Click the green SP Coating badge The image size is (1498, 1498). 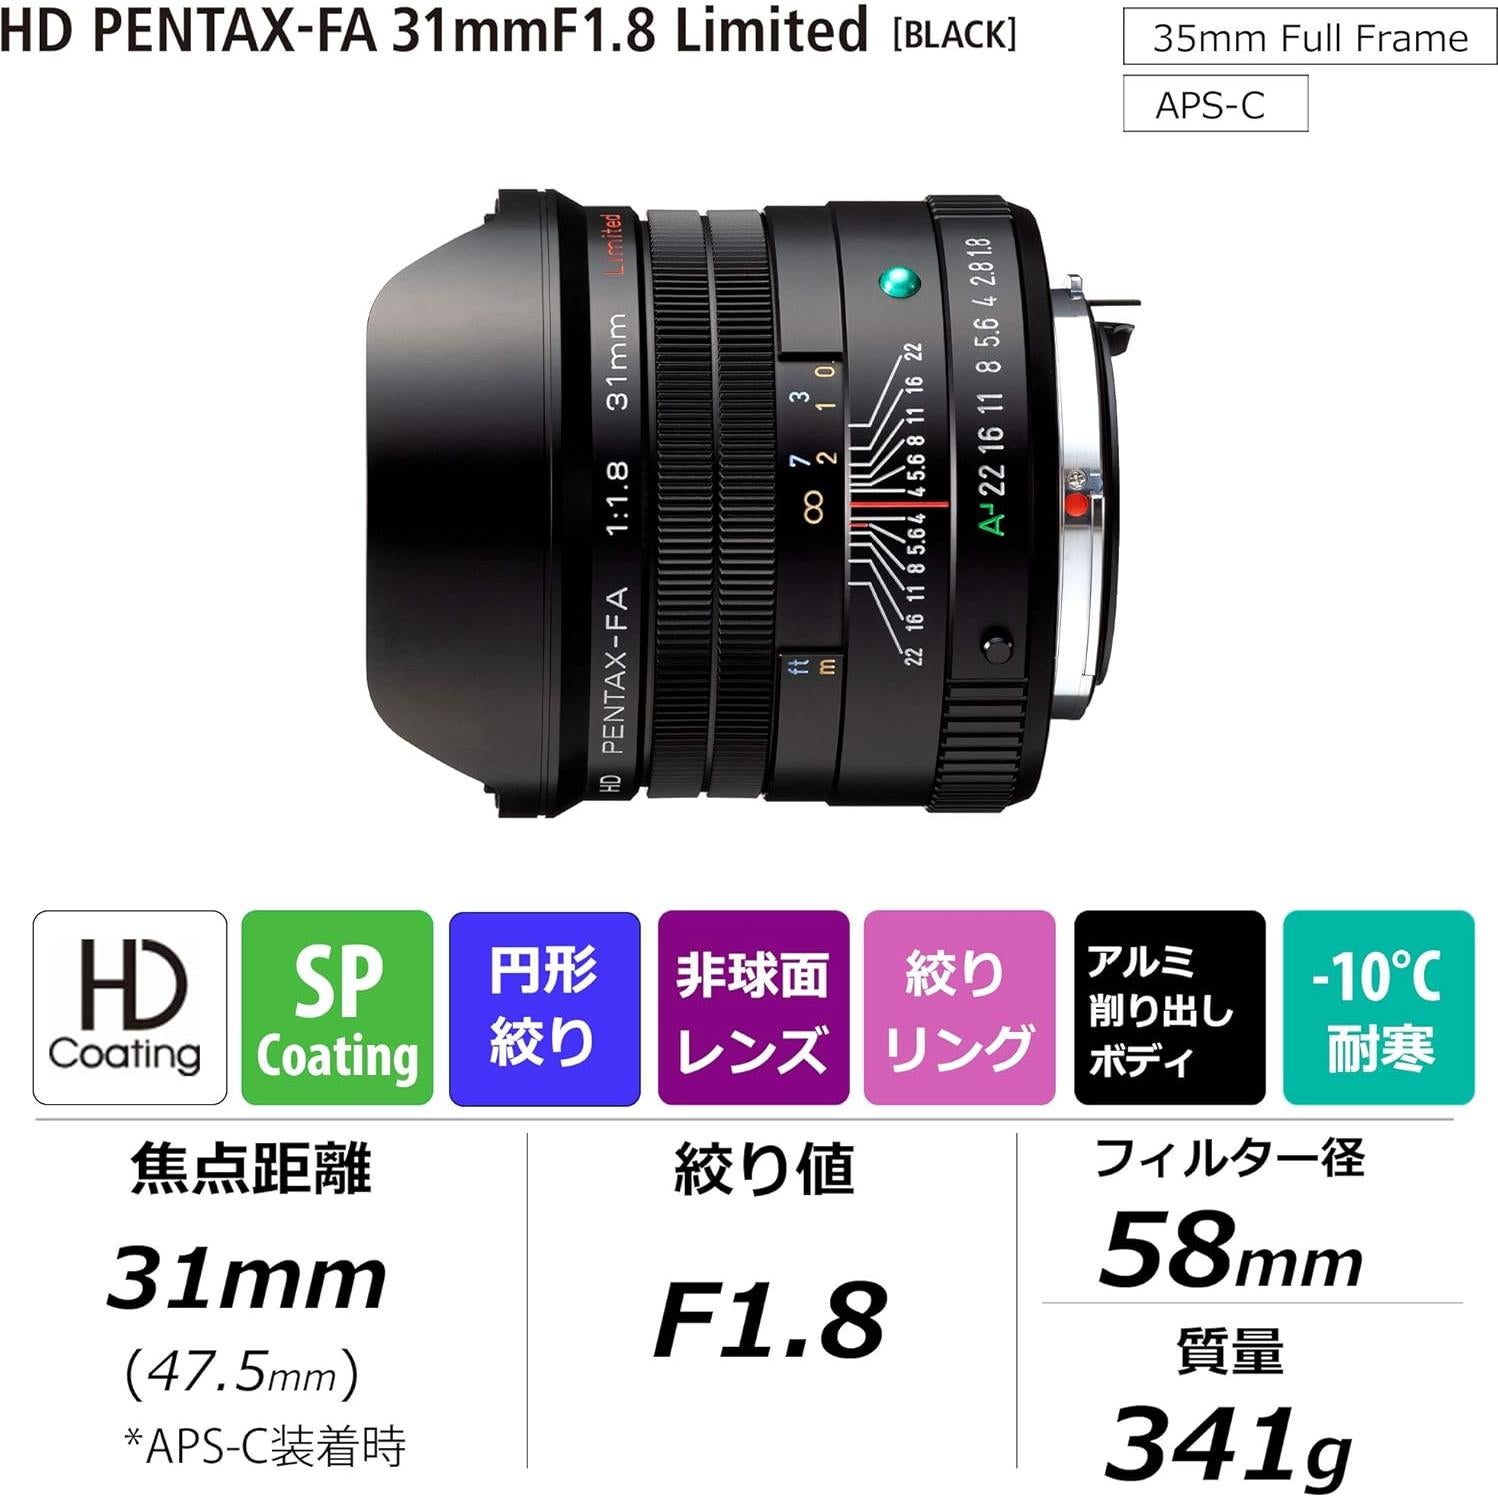tap(337, 1007)
